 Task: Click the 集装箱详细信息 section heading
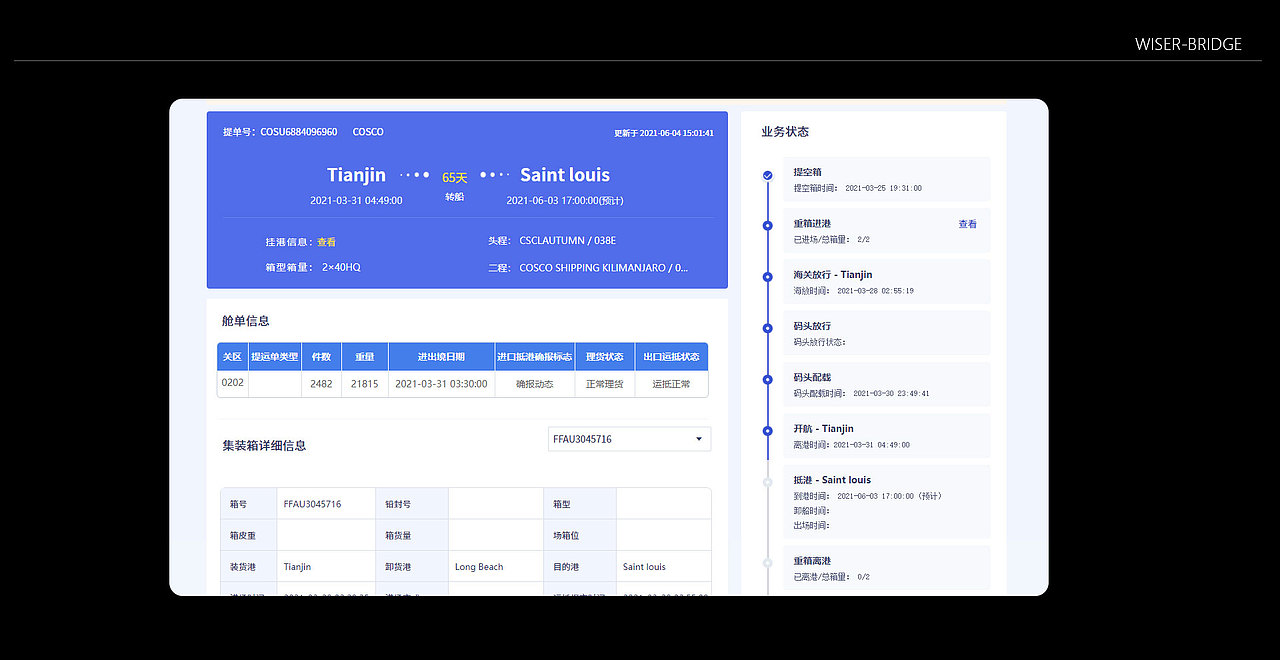coord(264,446)
